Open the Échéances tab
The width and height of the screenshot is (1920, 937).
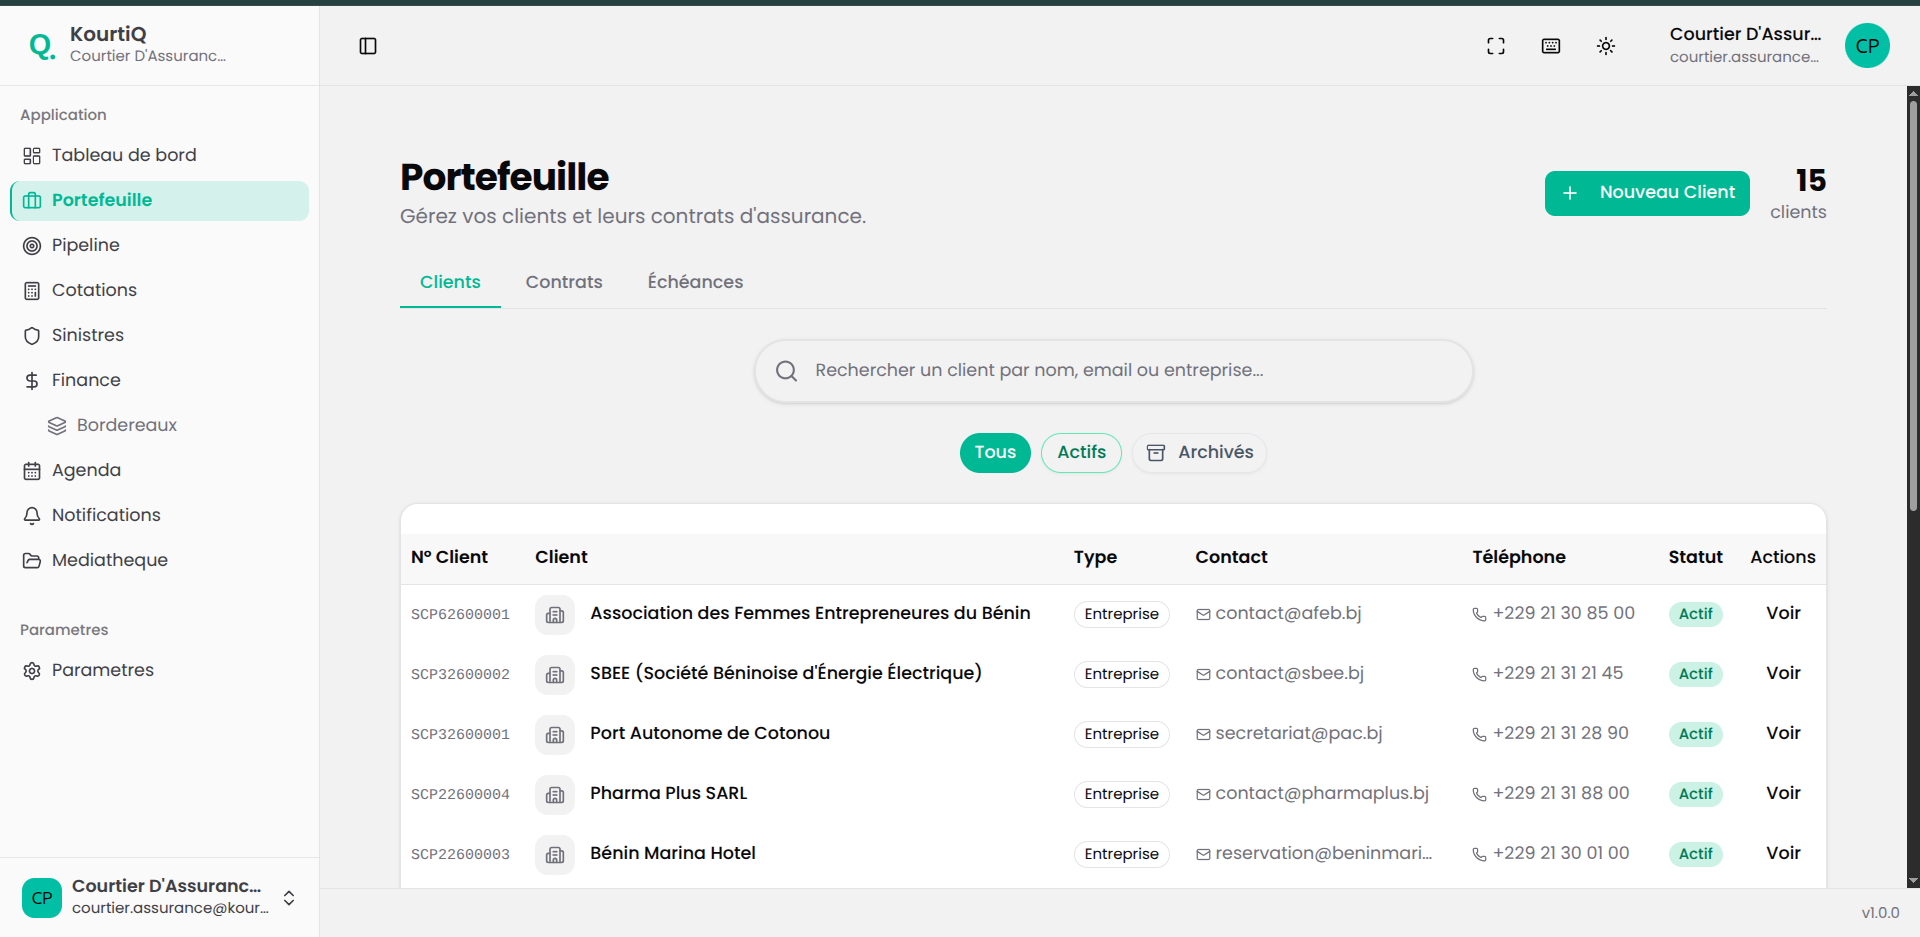click(695, 282)
